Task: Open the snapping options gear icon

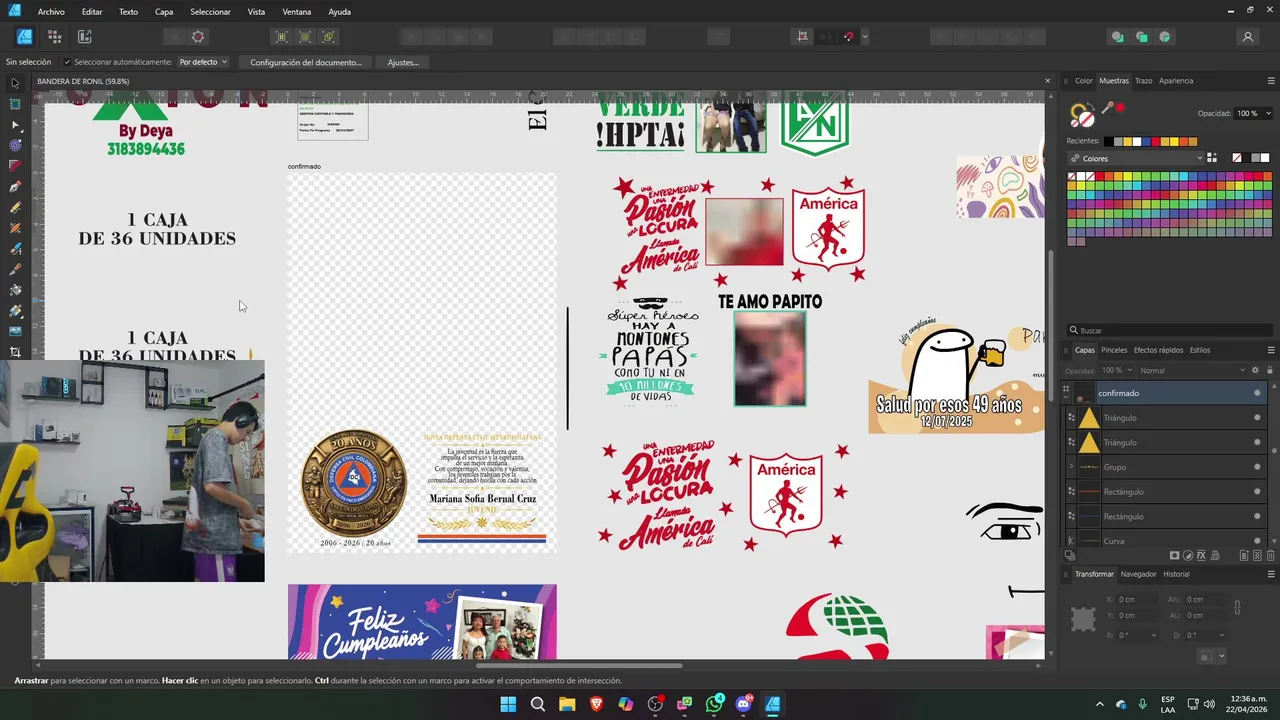Action: pyautogui.click(x=198, y=37)
